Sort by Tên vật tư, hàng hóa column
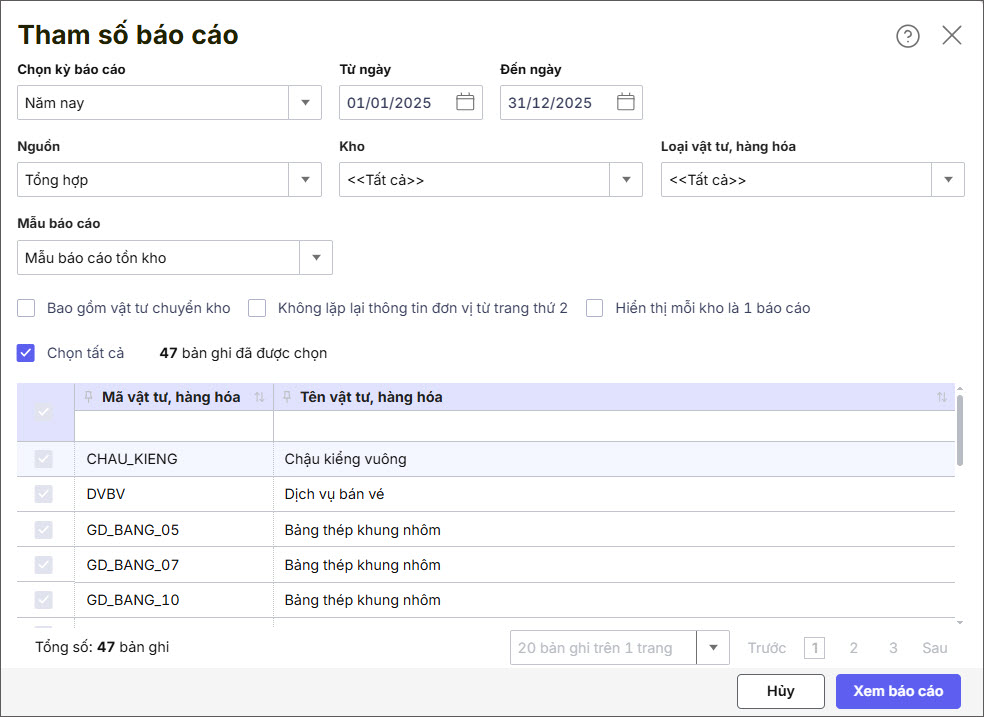This screenshot has width=984, height=717. pos(941,397)
